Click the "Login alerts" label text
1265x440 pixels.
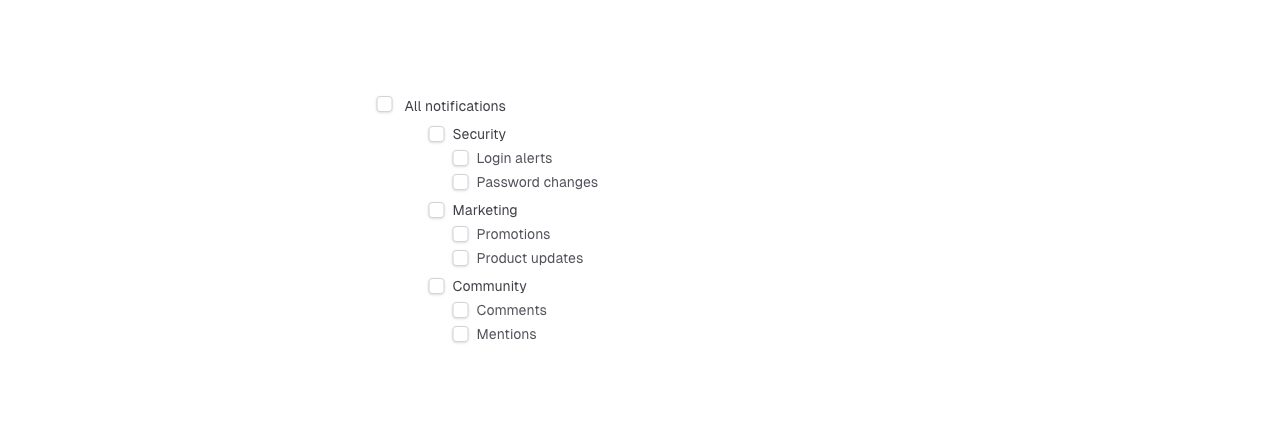514,158
